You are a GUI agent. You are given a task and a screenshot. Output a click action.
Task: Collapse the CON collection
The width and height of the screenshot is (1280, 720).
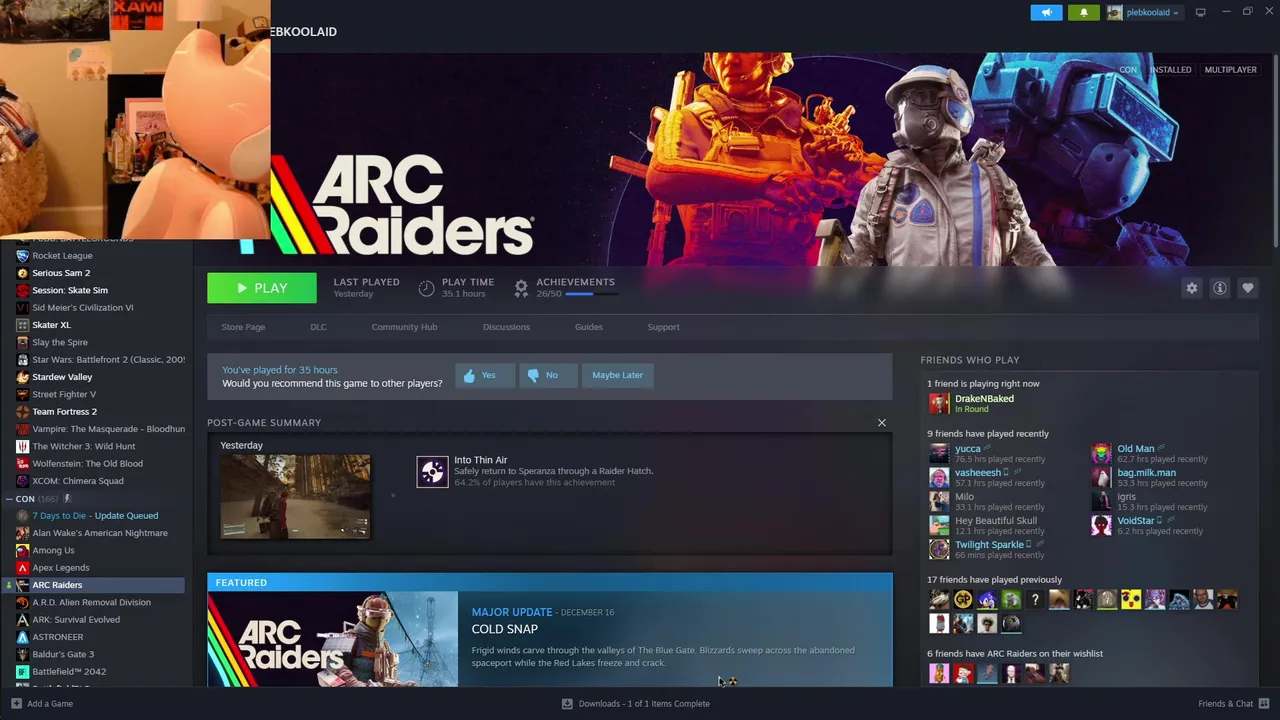pos(9,498)
